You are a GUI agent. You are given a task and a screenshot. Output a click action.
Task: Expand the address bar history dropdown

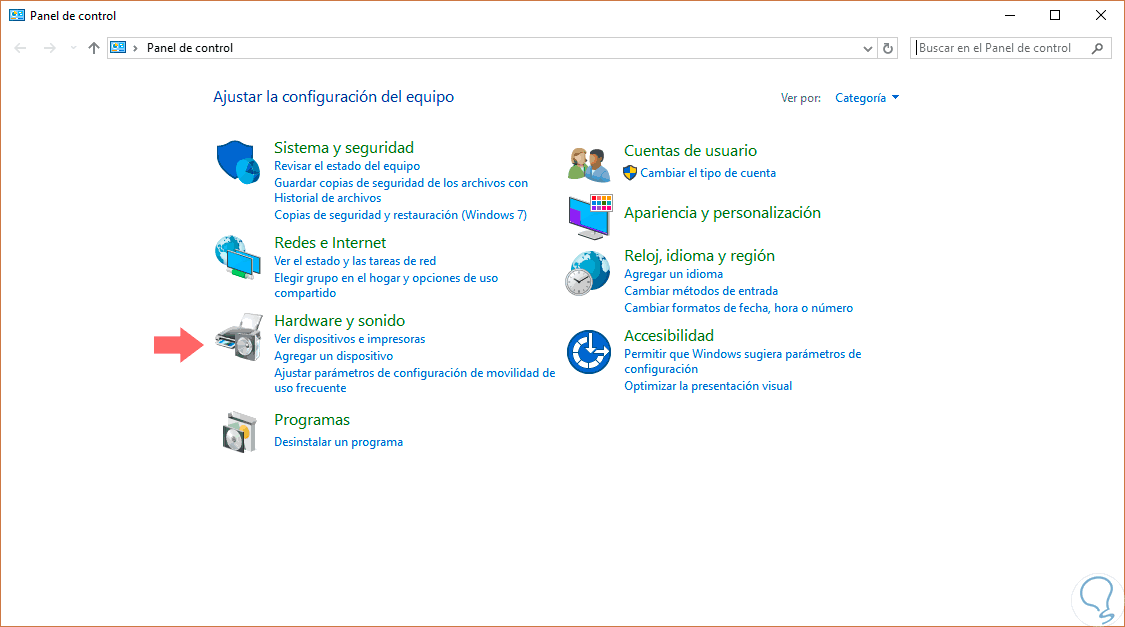click(x=867, y=48)
